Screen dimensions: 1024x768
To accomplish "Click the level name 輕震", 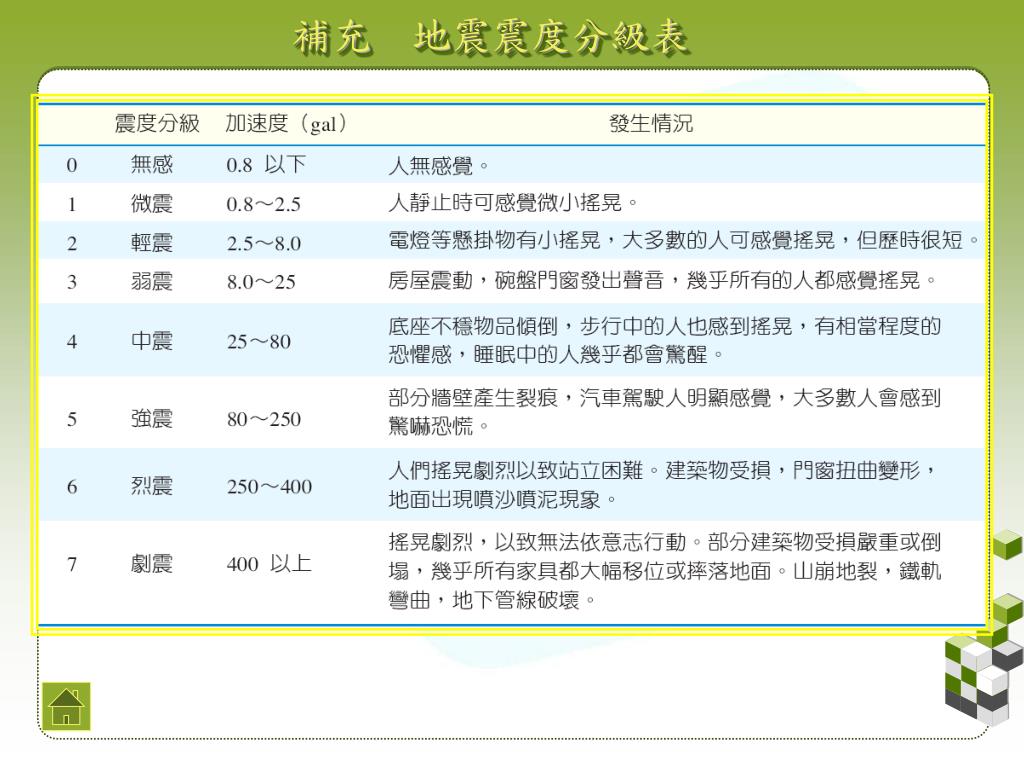I will [x=152, y=243].
